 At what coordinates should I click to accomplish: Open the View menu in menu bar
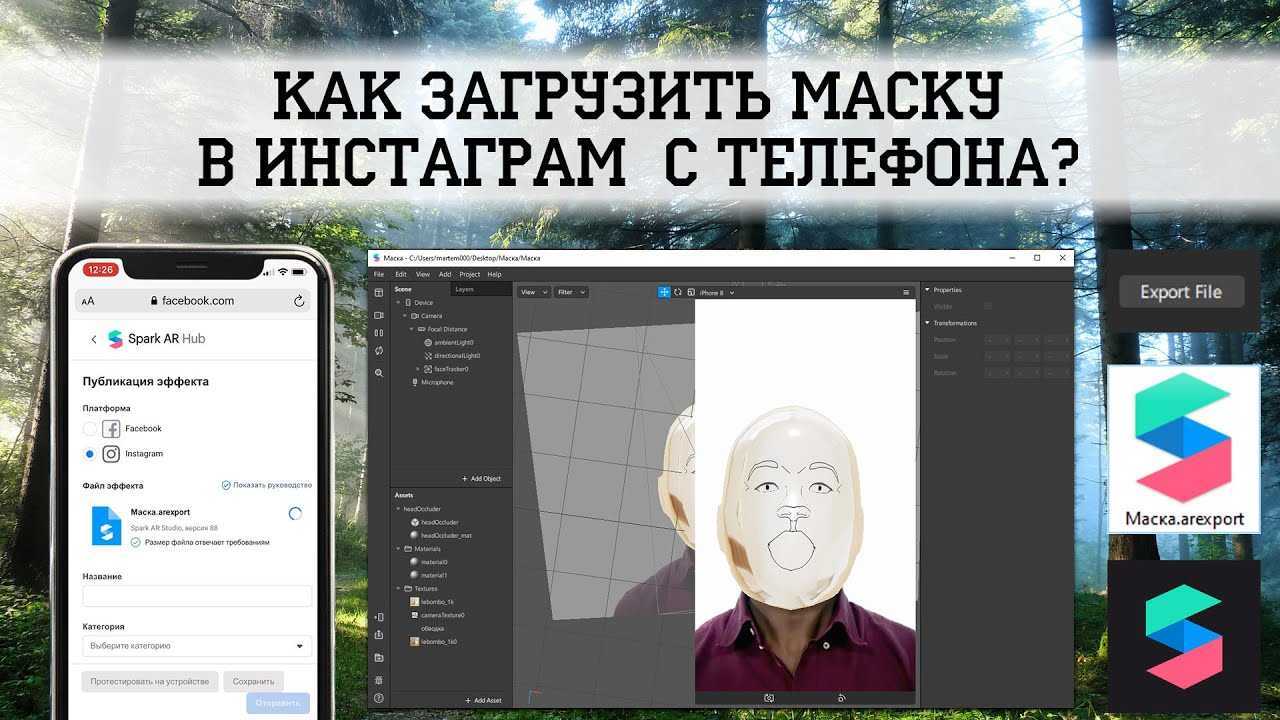[x=423, y=274]
